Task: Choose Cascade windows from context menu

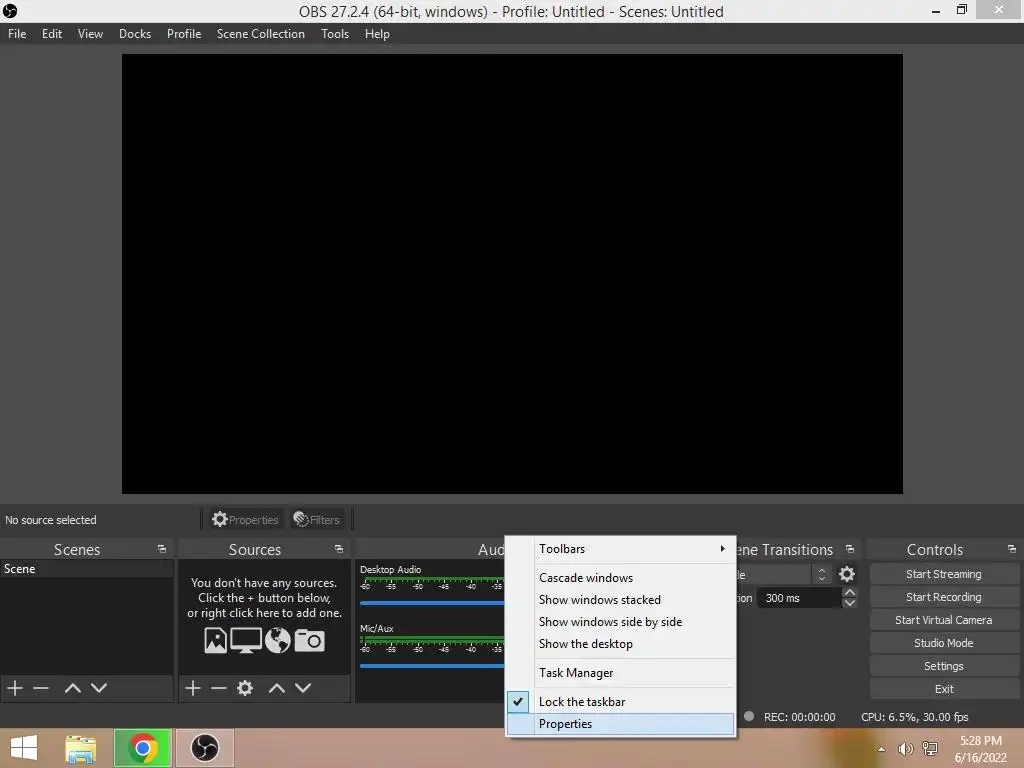Action: tap(620, 578)
